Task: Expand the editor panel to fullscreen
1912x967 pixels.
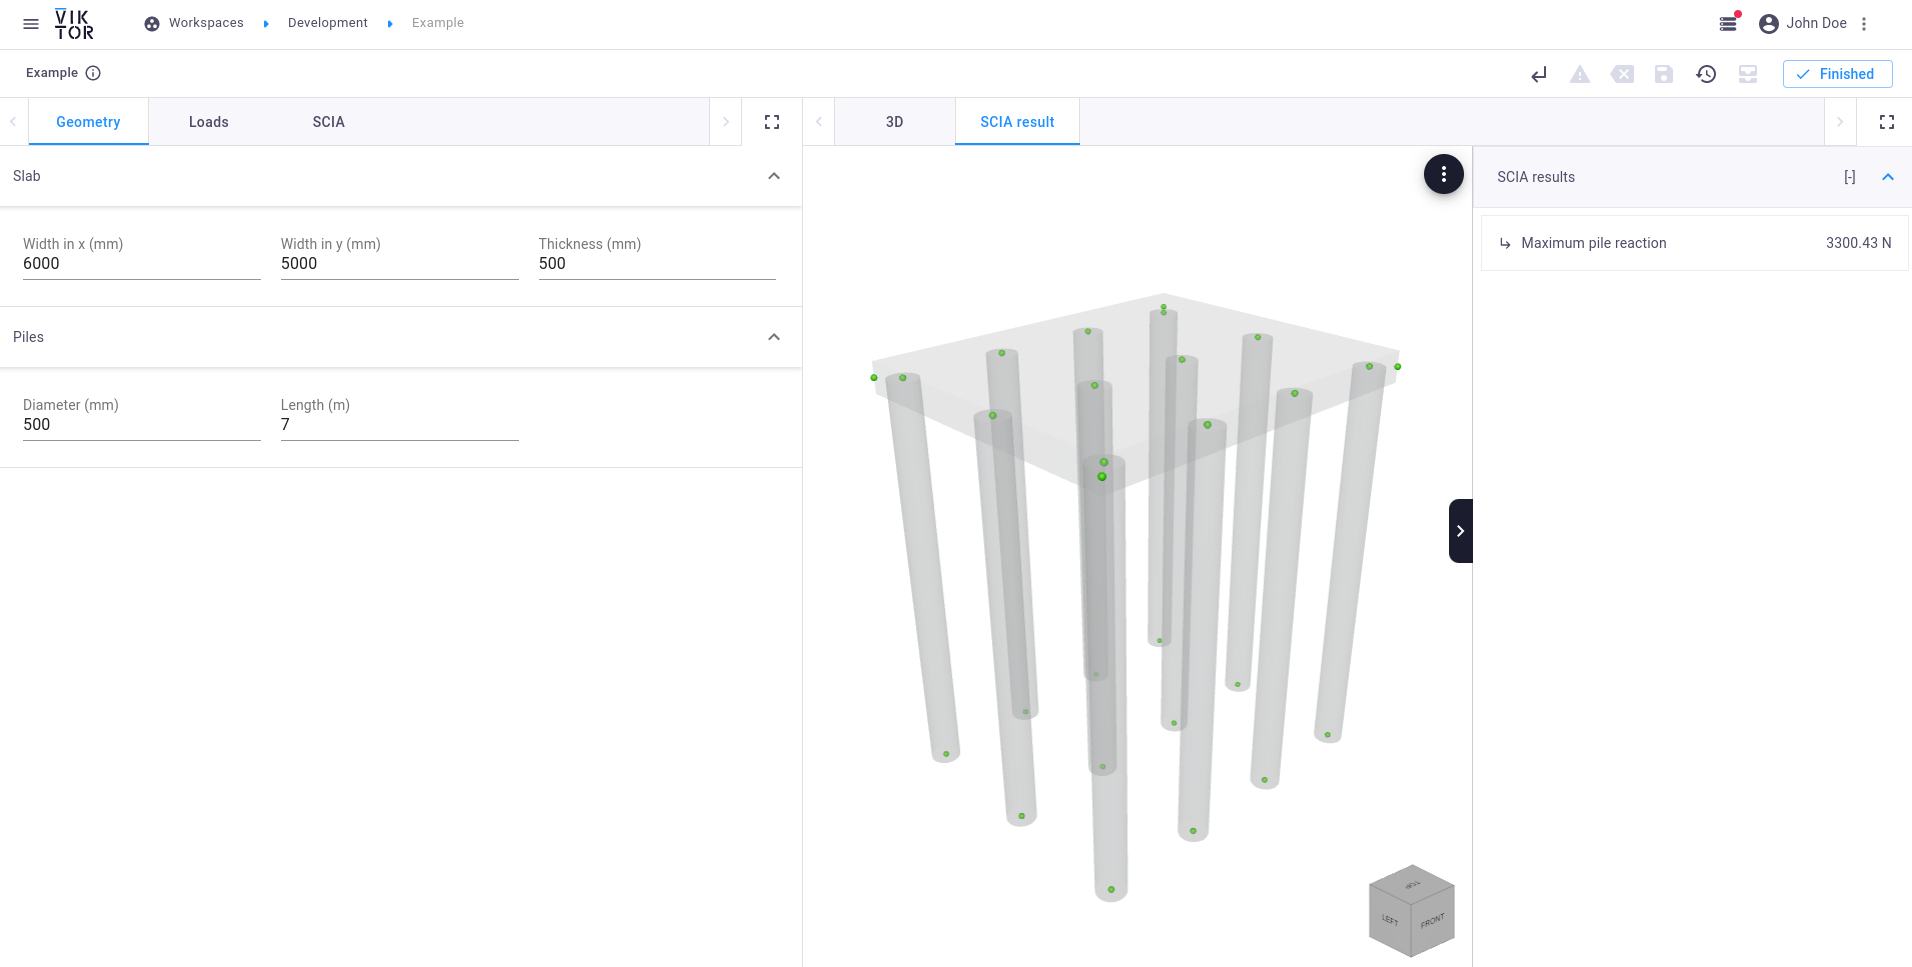Action: pyautogui.click(x=772, y=122)
